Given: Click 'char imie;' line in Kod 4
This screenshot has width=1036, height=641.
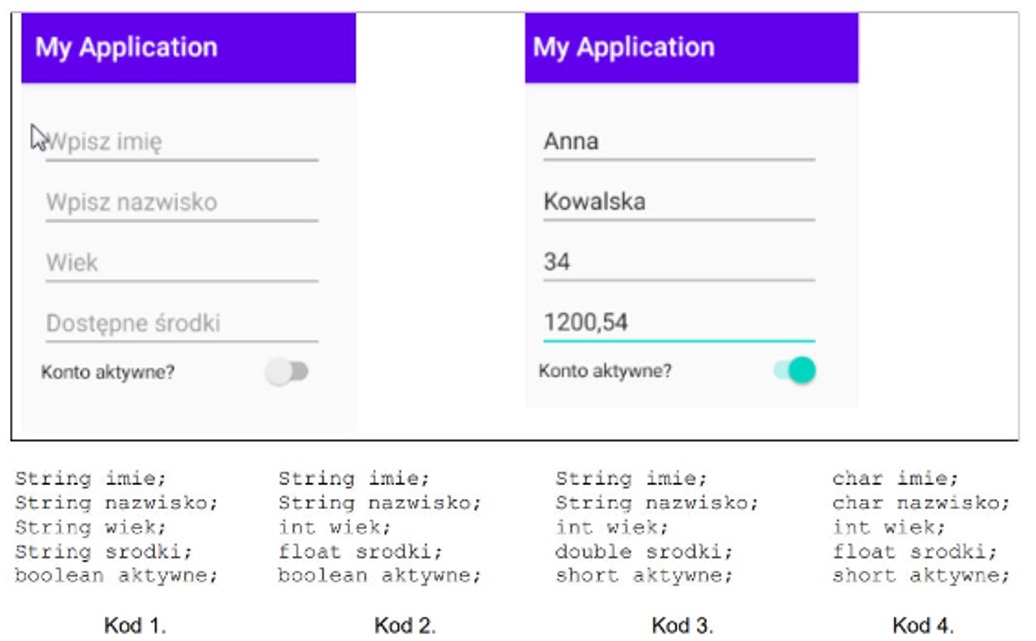Looking at the screenshot, I should [x=895, y=478].
